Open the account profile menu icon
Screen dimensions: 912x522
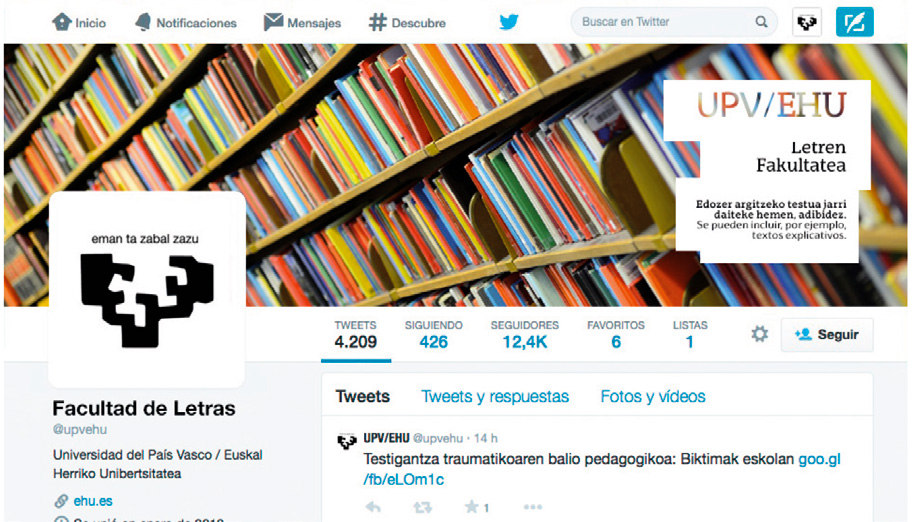point(807,22)
